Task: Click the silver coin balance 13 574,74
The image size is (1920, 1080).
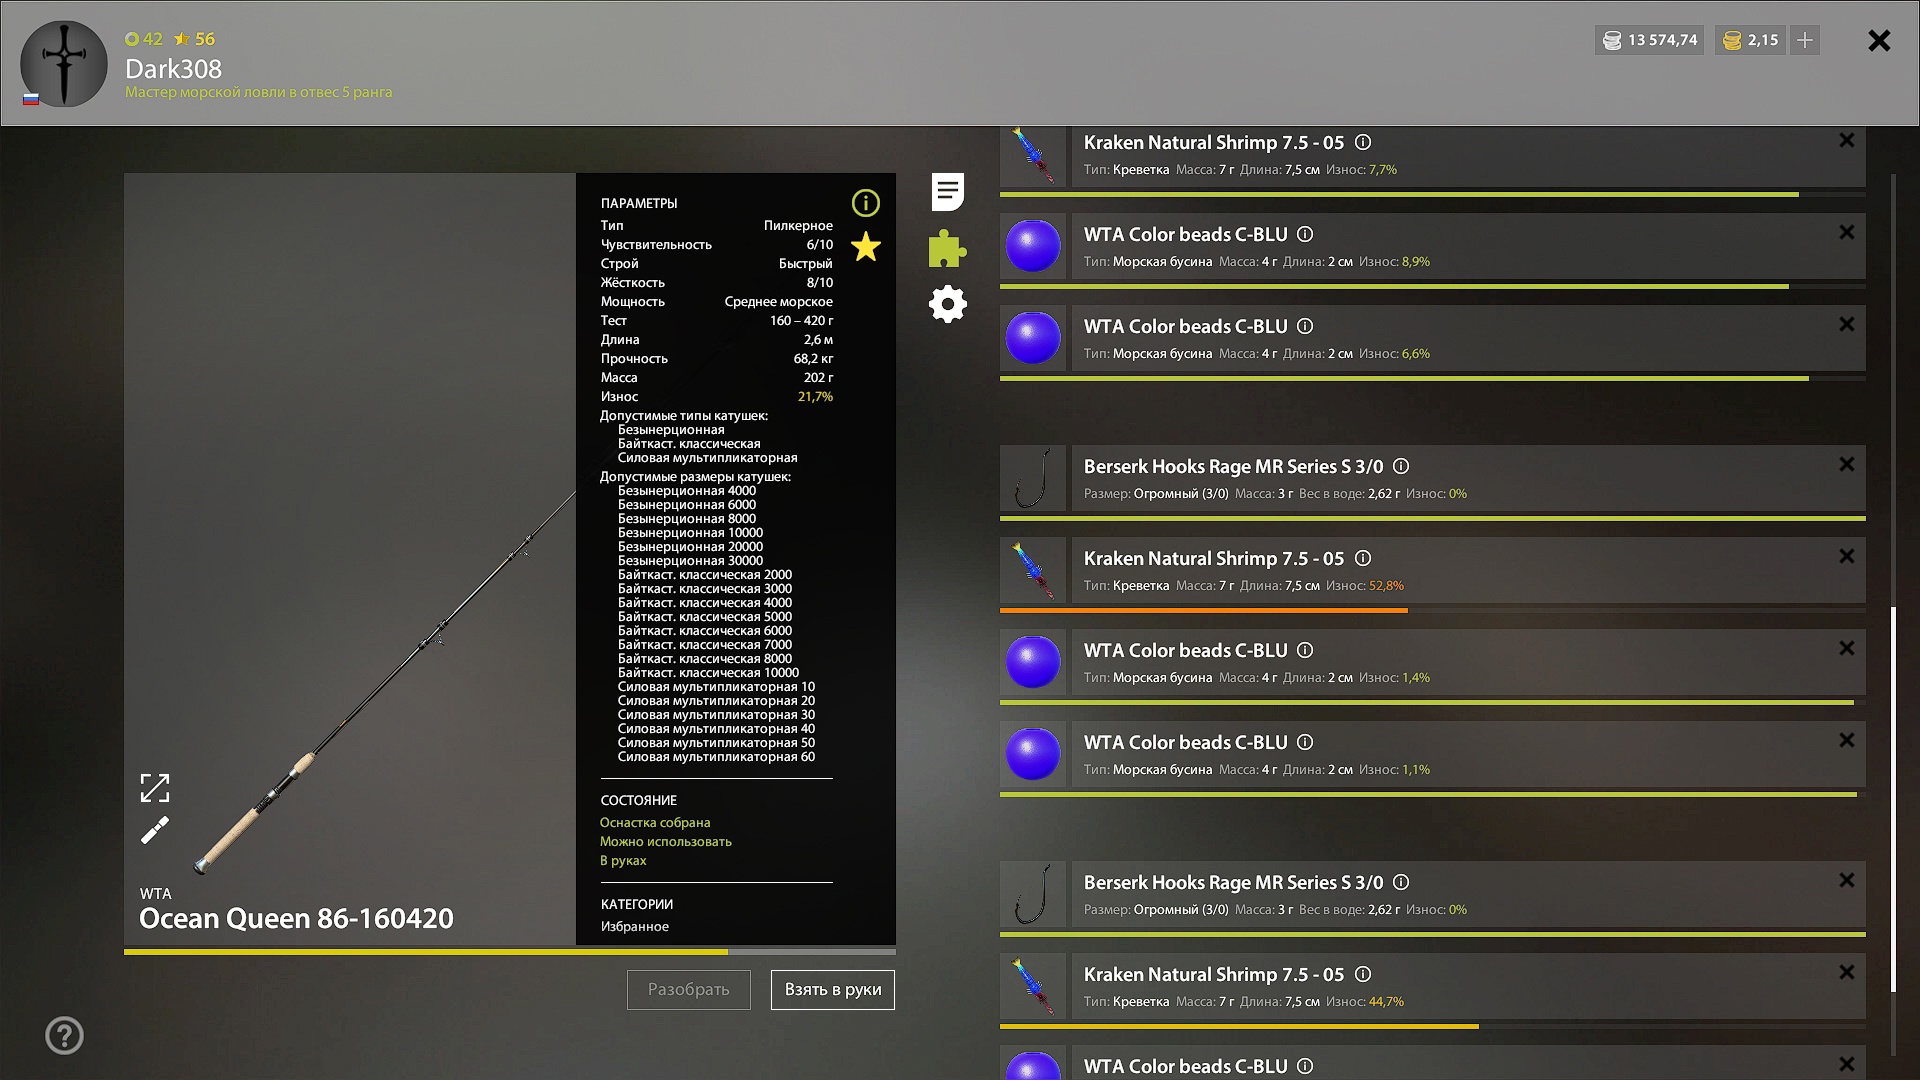Action: pyautogui.click(x=1650, y=40)
